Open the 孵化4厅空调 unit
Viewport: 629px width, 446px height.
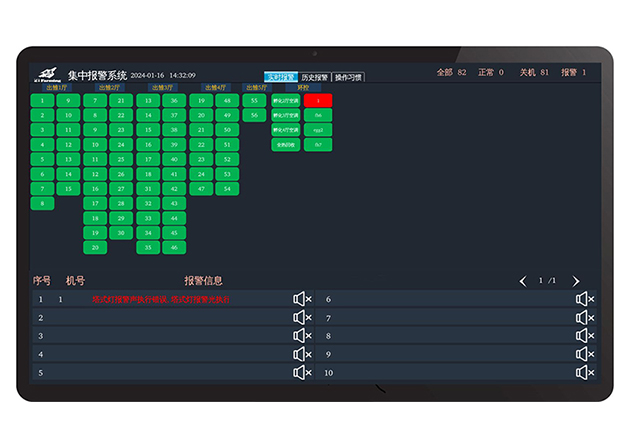point(286,130)
